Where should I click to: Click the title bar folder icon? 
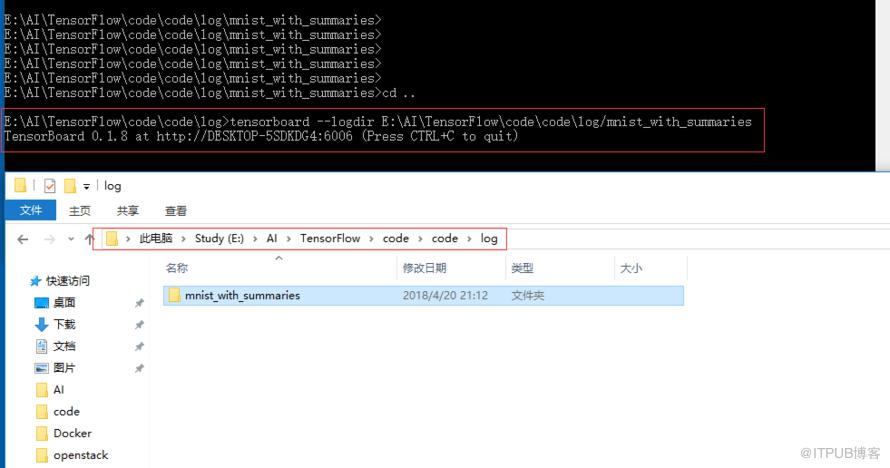pyautogui.click(x=20, y=185)
